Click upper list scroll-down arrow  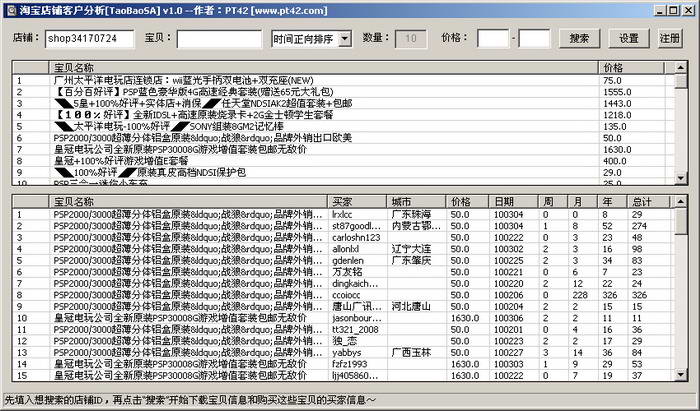(x=681, y=179)
